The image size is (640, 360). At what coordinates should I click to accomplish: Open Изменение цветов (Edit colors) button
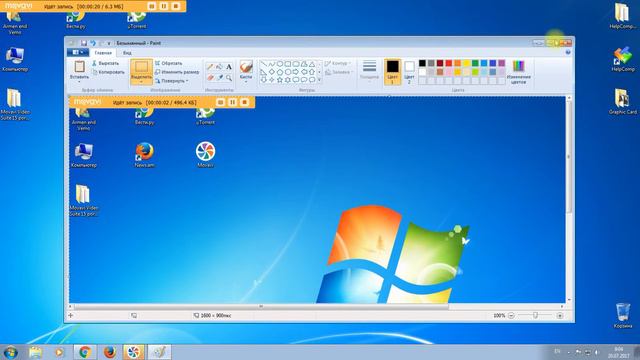click(518, 72)
